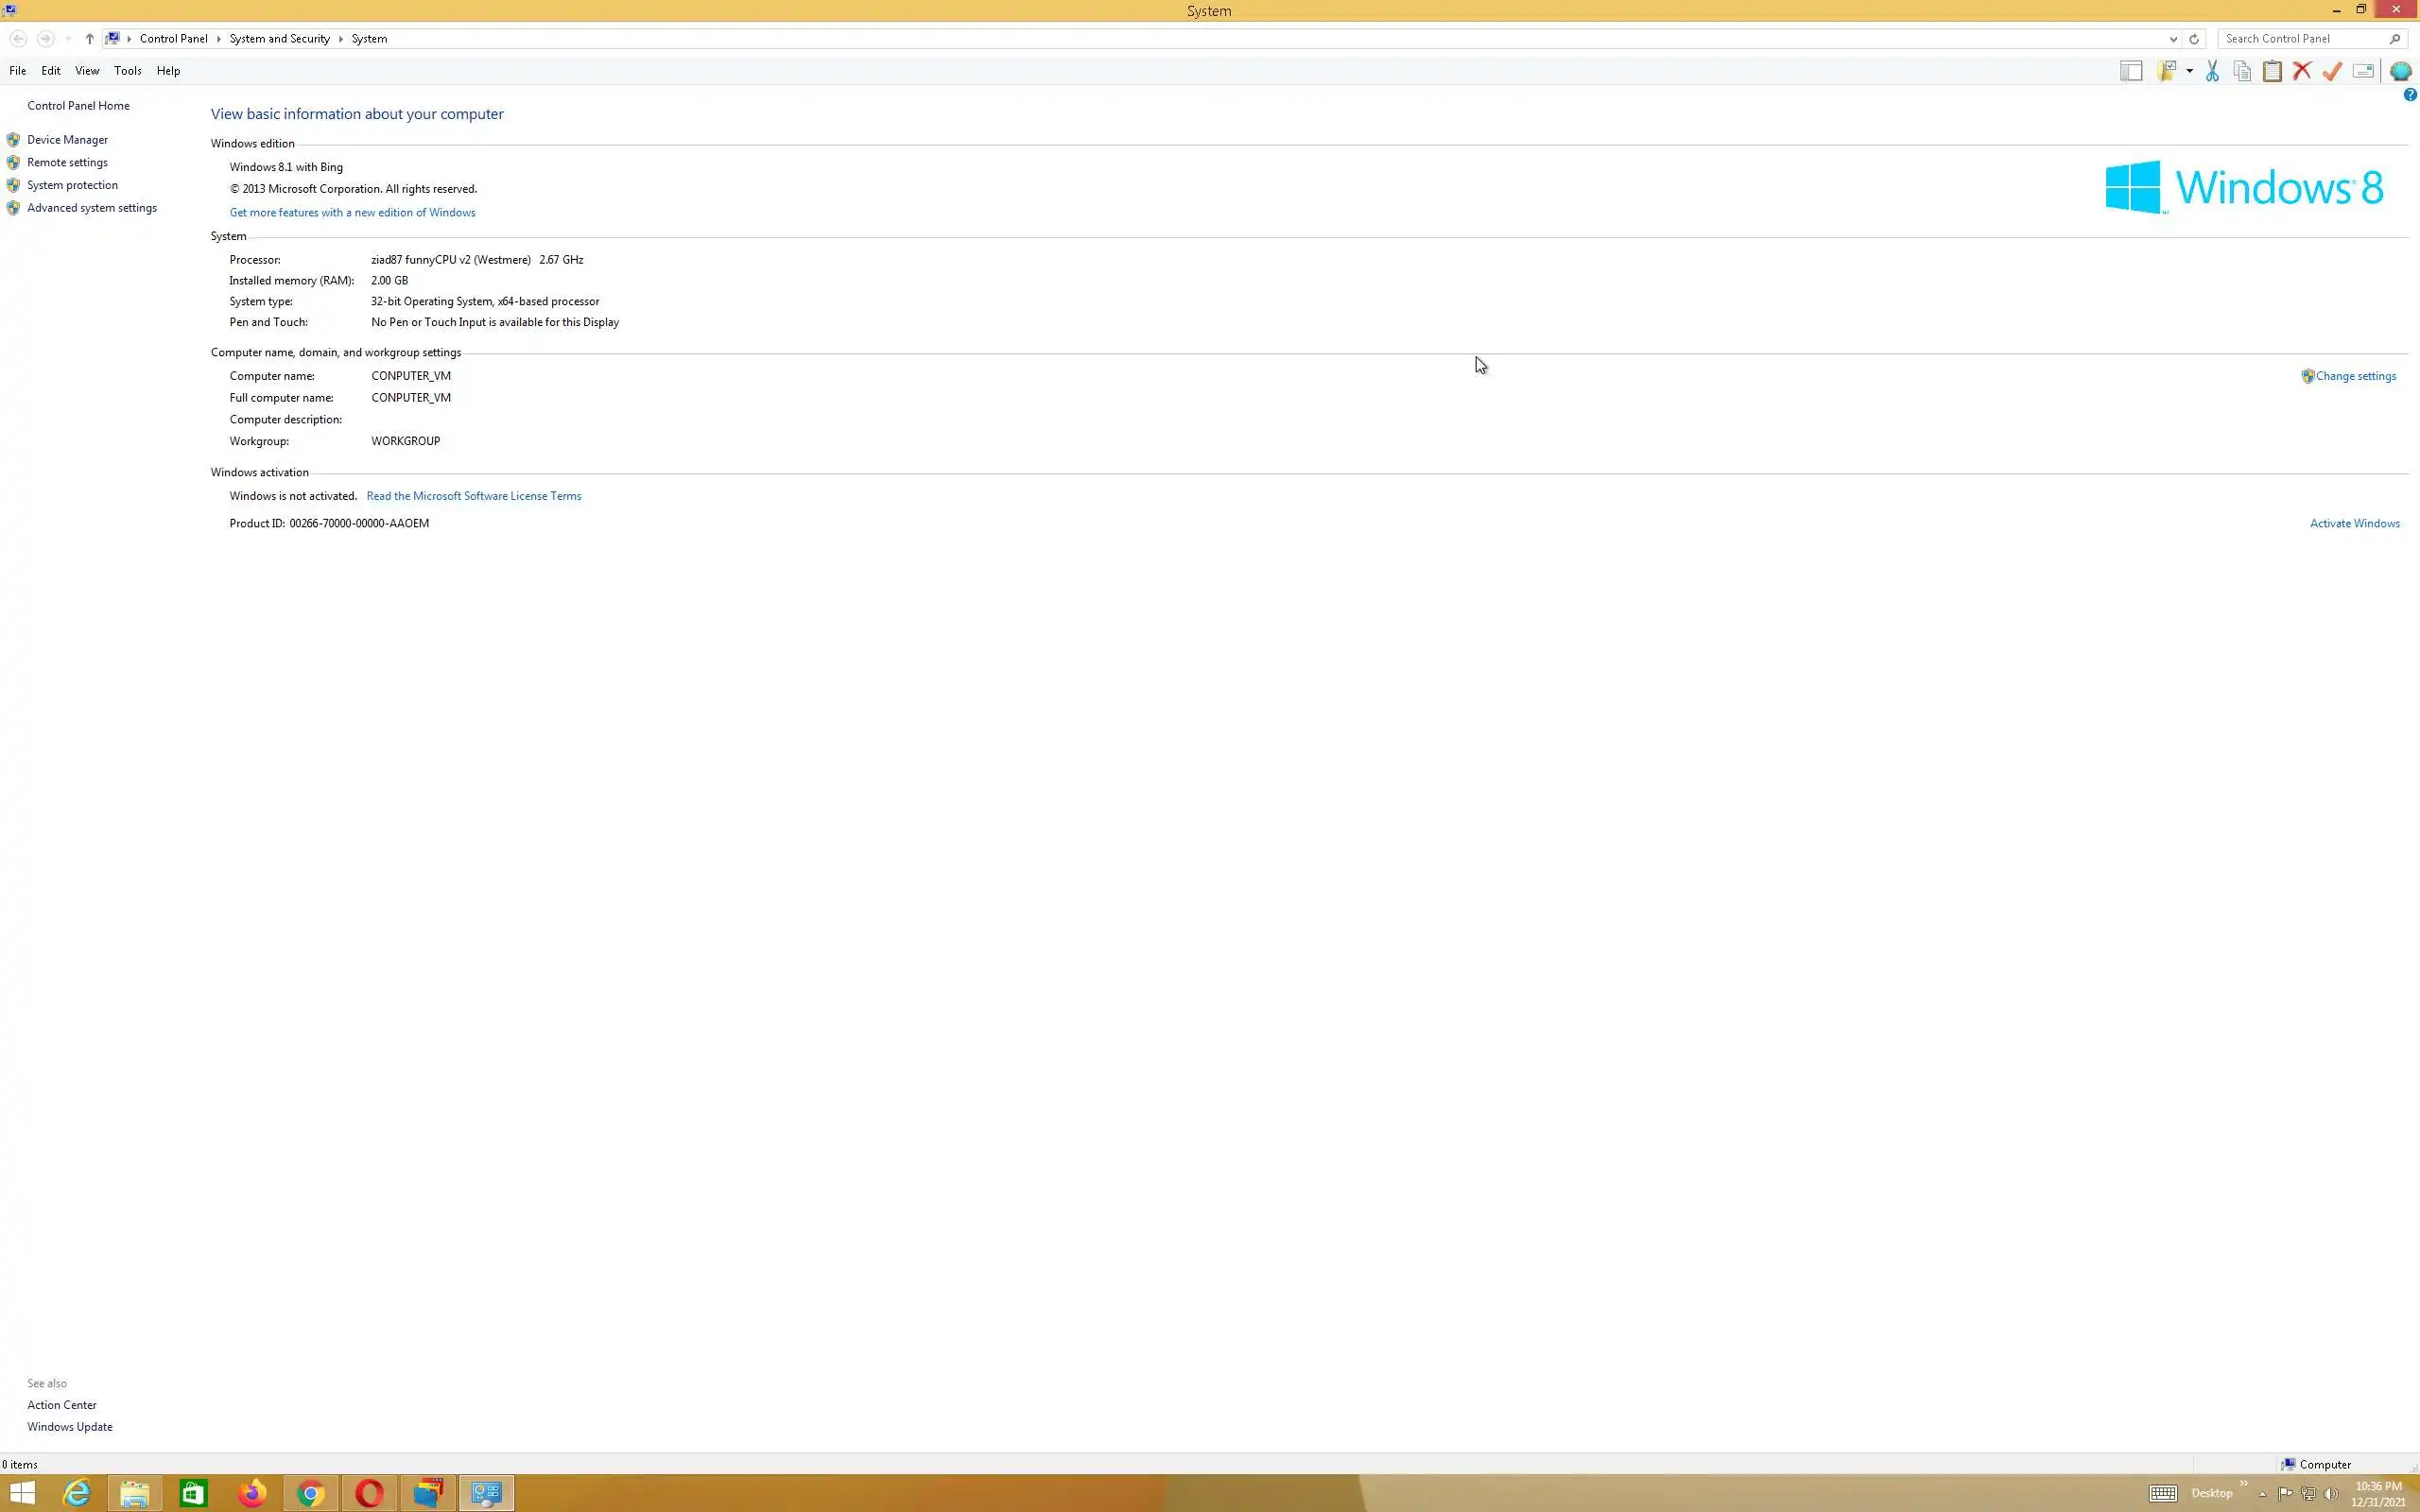Toggle the navigation pane layout icon
The height and width of the screenshot is (1512, 2420).
pyautogui.click(x=2131, y=71)
